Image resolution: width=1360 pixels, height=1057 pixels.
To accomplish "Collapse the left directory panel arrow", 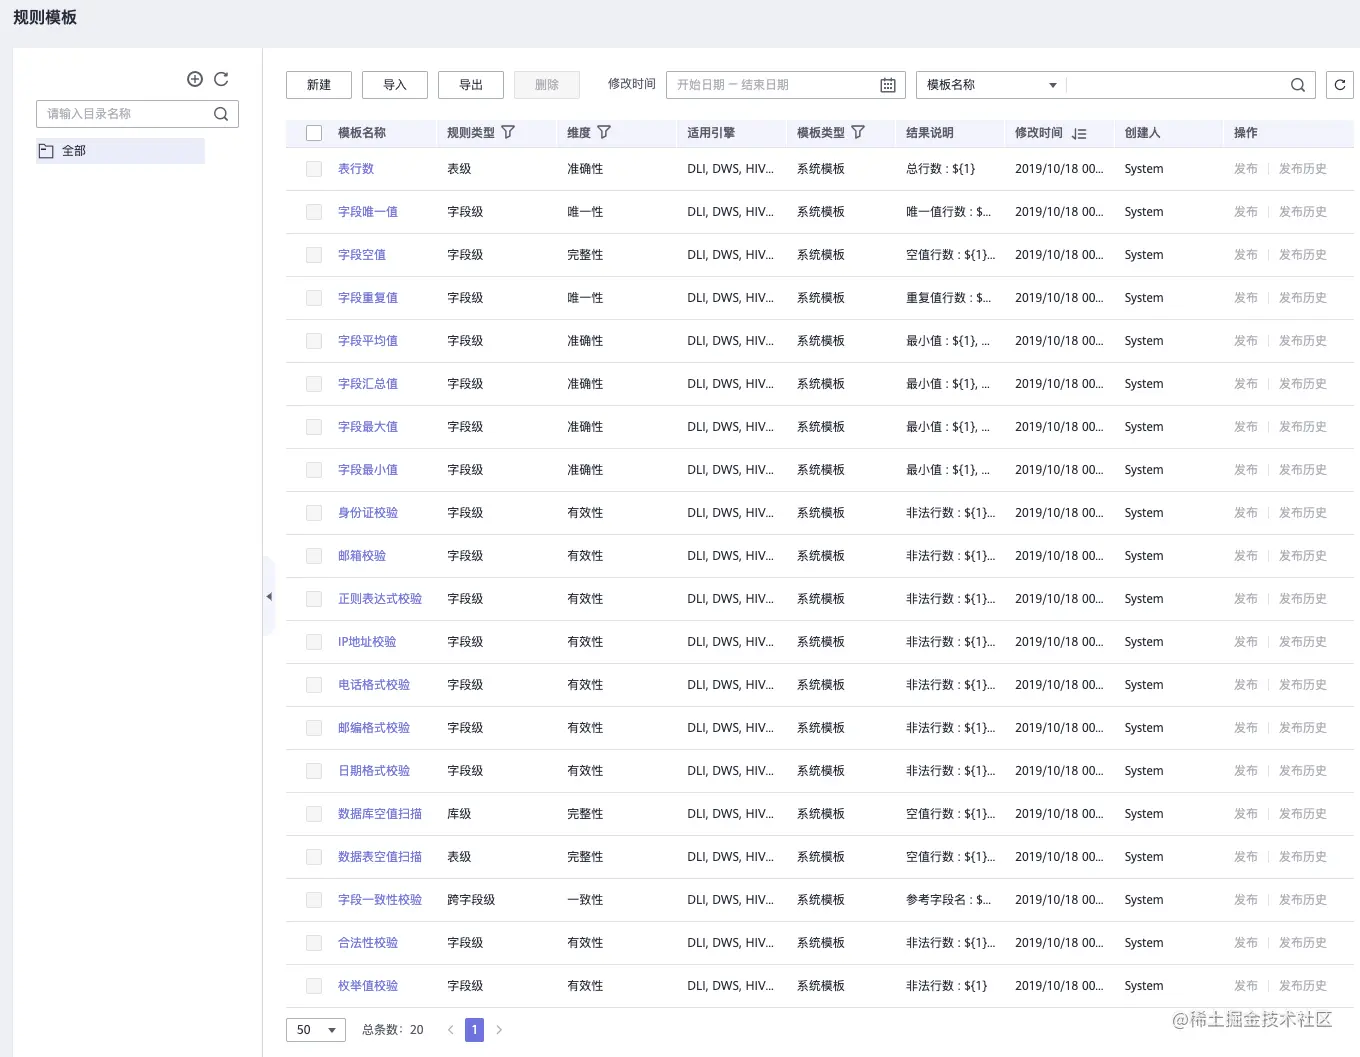I will click(x=268, y=597).
